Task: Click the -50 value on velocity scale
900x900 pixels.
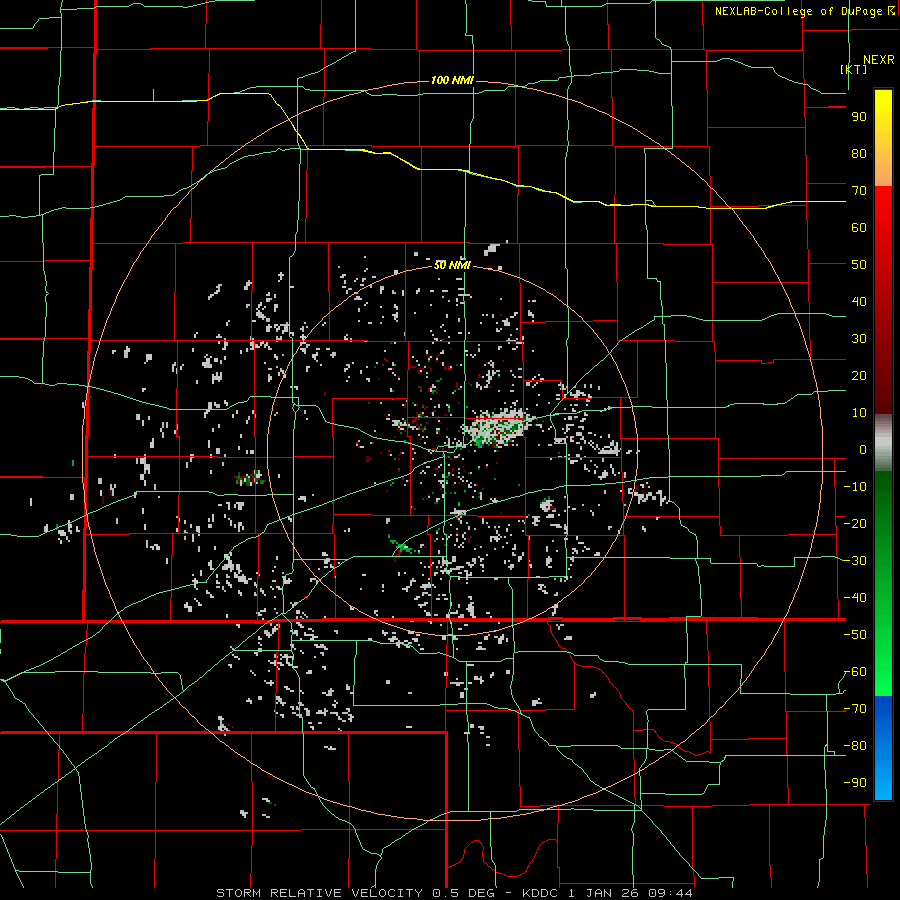Action: [855, 635]
